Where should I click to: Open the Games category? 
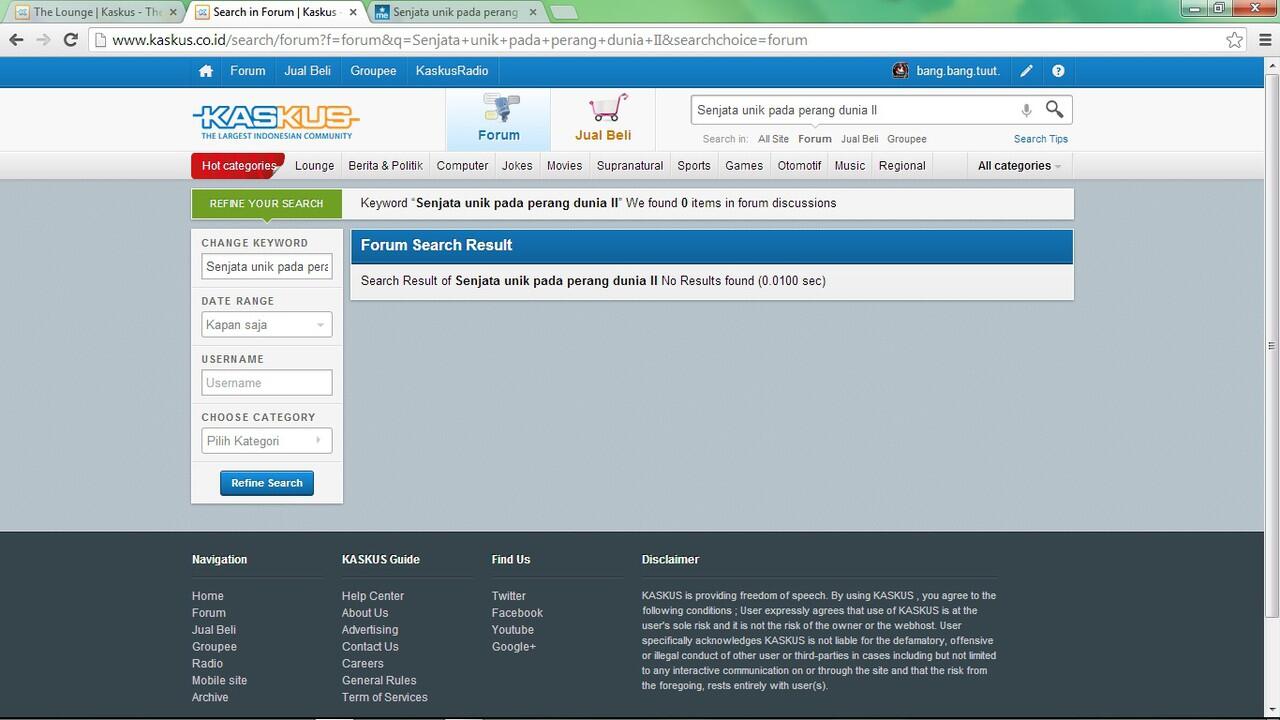[744, 166]
